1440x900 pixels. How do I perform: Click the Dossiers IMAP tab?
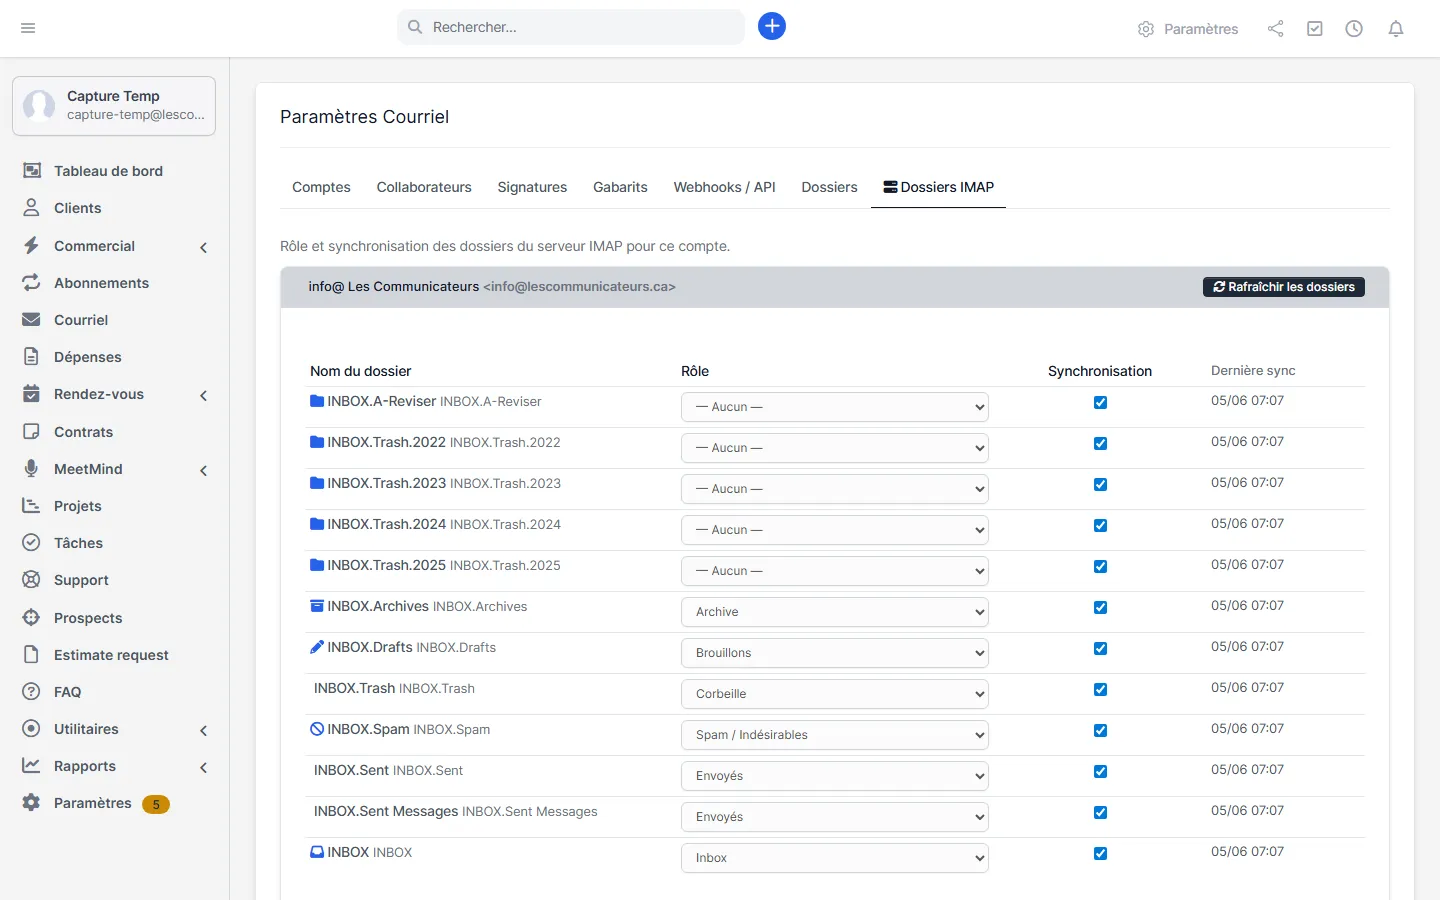point(938,187)
